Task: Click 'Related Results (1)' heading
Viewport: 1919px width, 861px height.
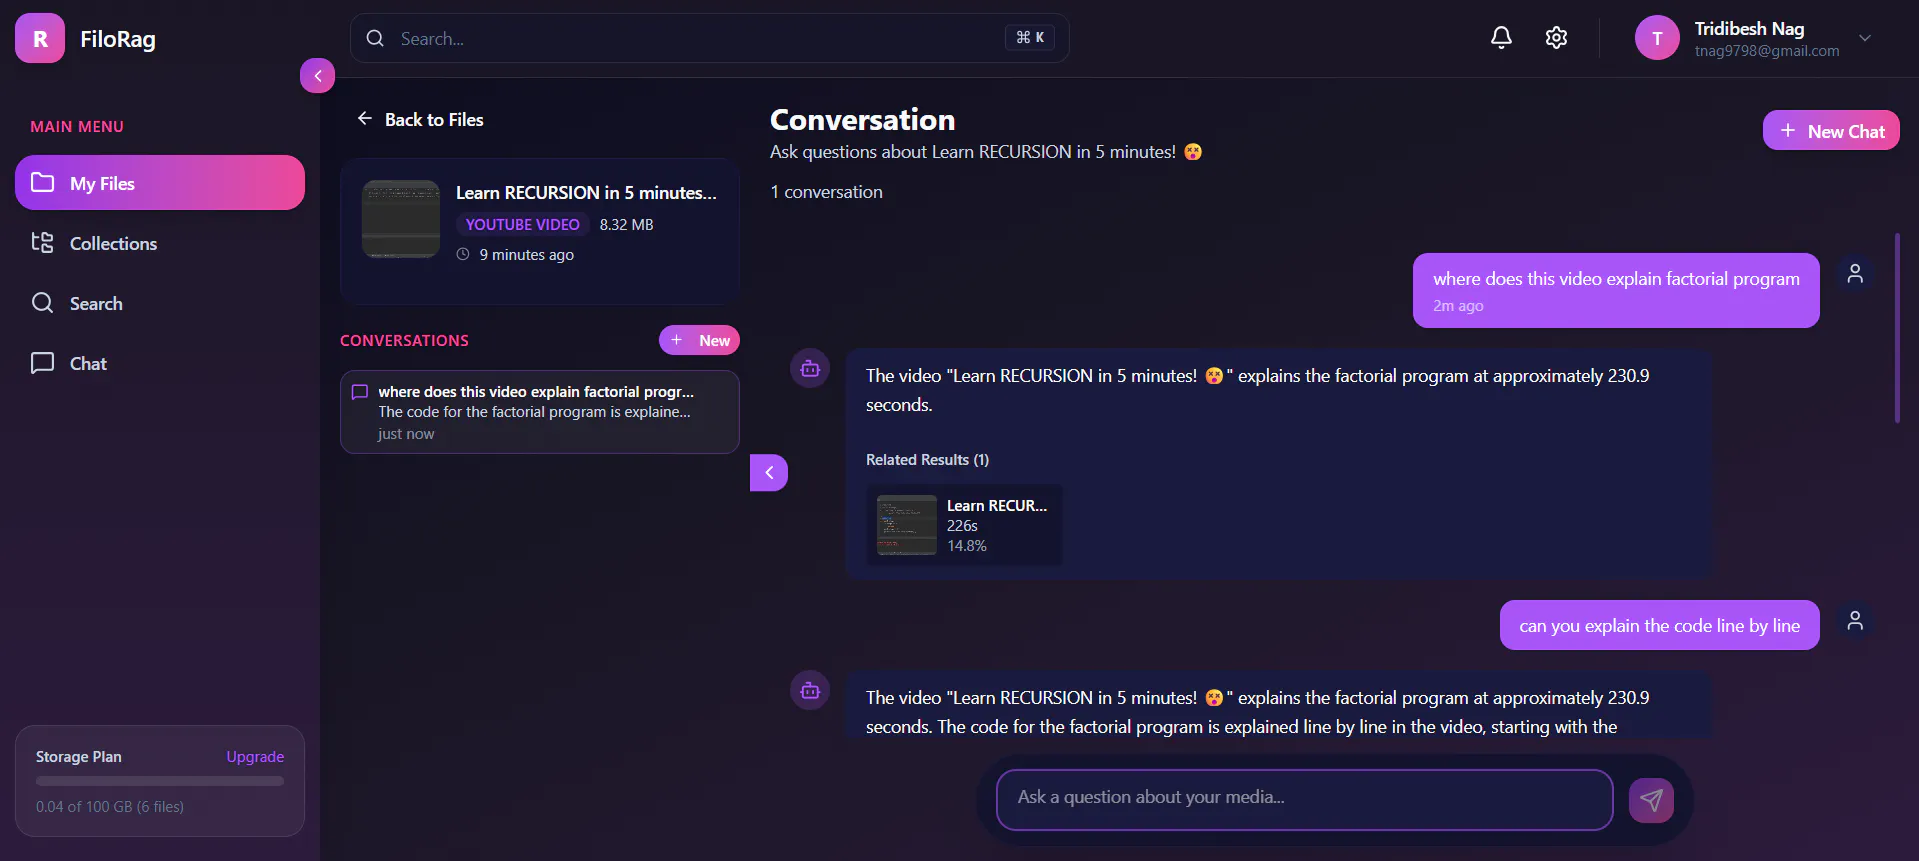Action: point(927,460)
